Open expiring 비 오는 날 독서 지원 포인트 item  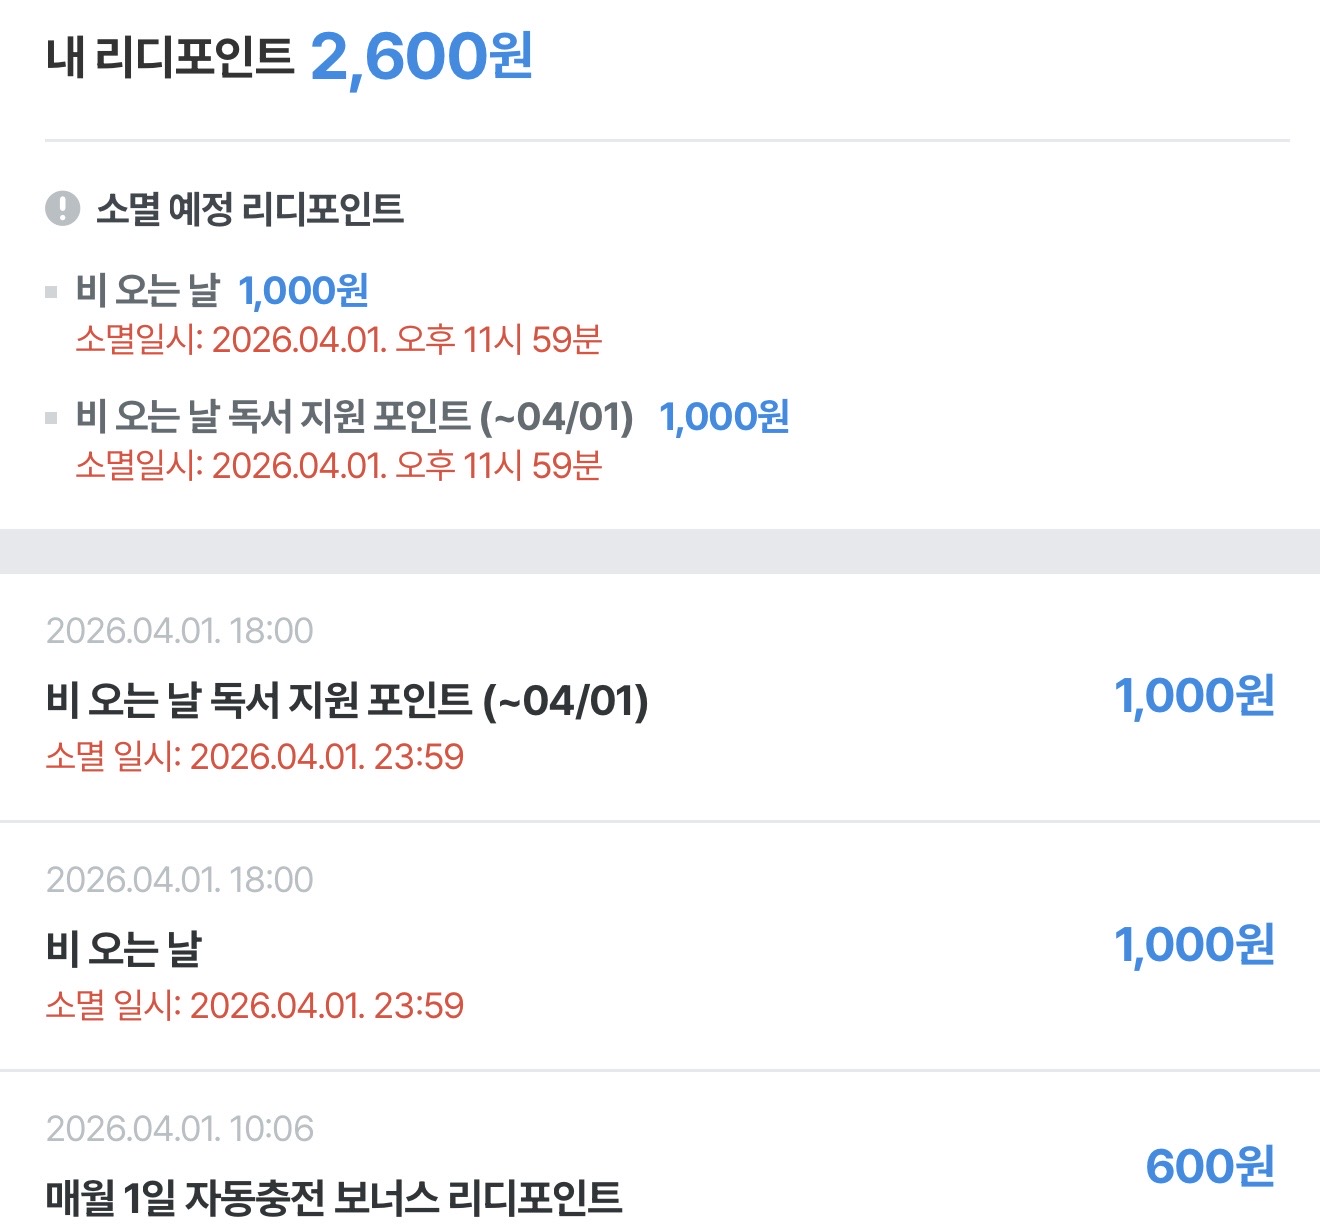[354, 417]
